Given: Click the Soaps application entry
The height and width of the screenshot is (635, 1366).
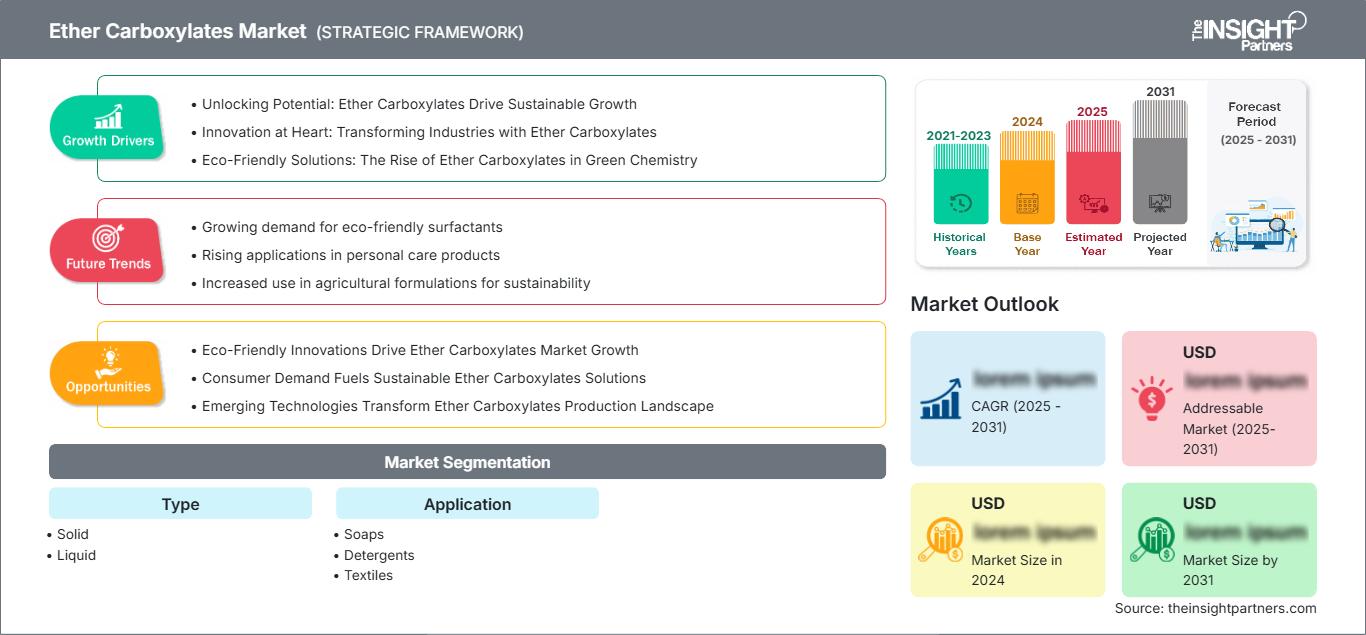Looking at the screenshot, I should click(364, 534).
